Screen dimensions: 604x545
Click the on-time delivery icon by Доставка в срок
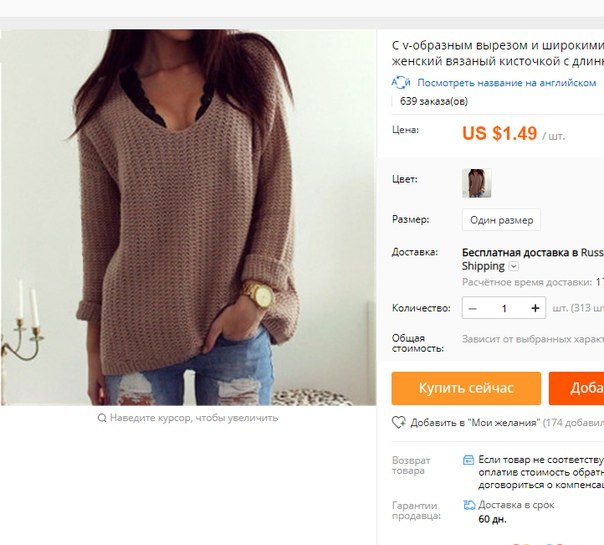[x=469, y=505]
